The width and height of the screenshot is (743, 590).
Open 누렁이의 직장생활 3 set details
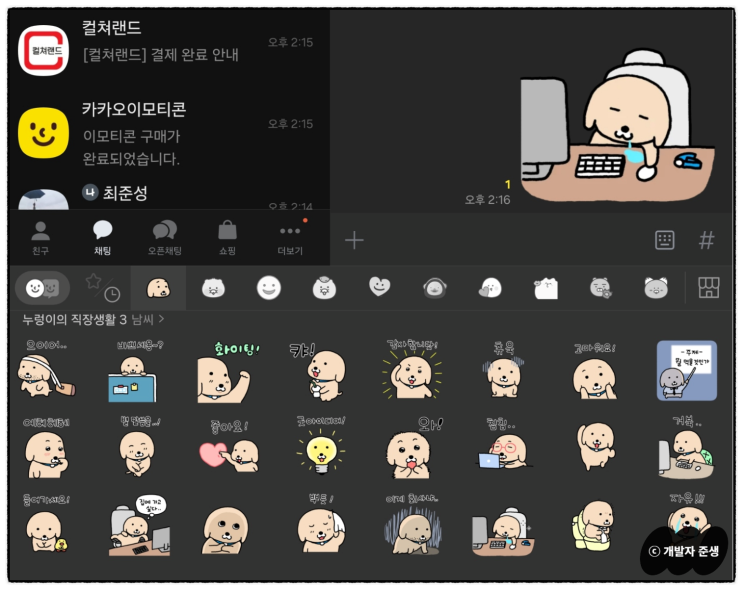(x=93, y=319)
